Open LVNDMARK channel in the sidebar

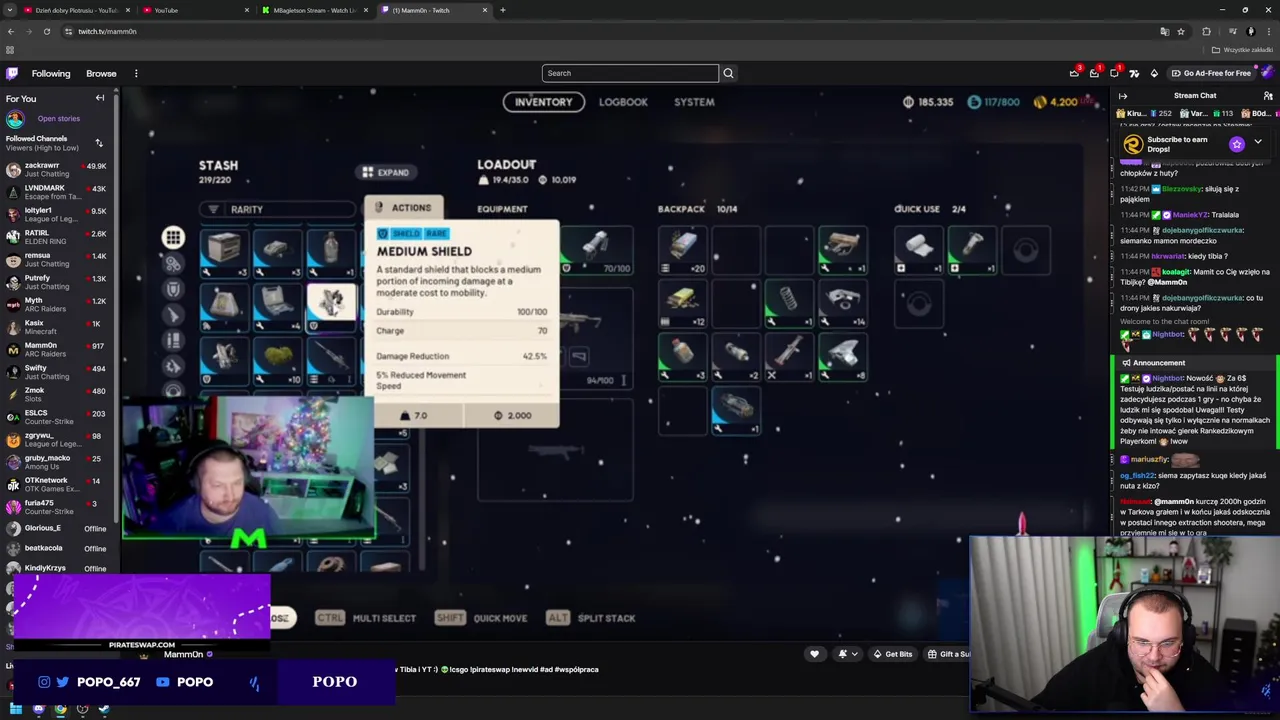pos(60,192)
